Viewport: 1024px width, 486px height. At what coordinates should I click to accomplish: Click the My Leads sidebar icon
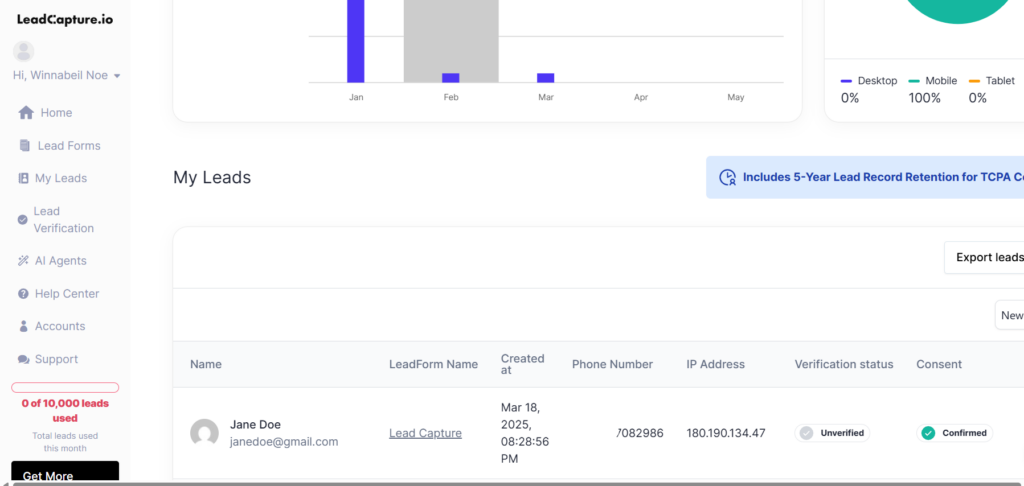click(25, 179)
